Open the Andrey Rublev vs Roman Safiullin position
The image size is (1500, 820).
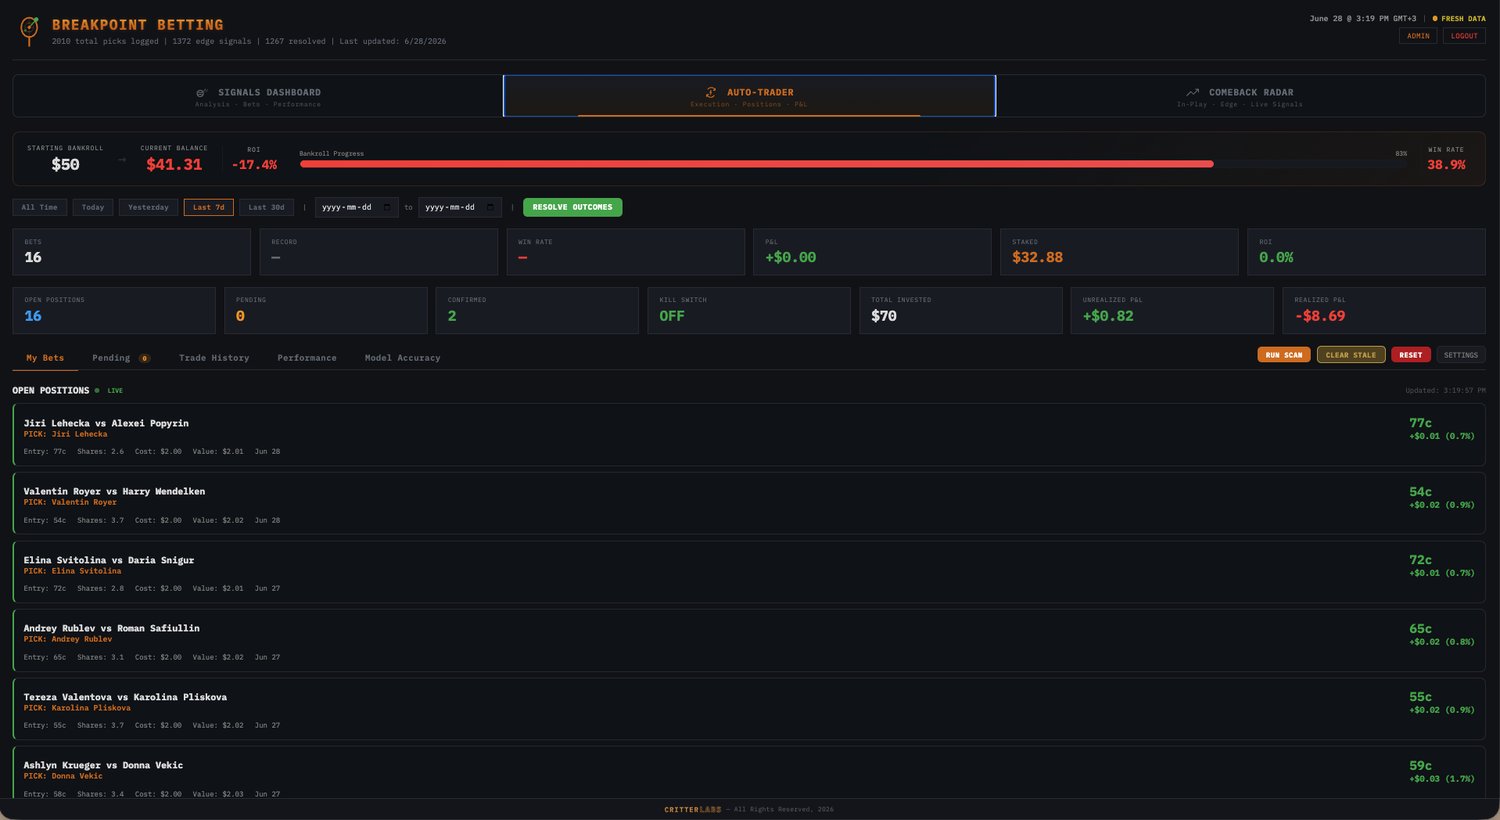(x=749, y=640)
